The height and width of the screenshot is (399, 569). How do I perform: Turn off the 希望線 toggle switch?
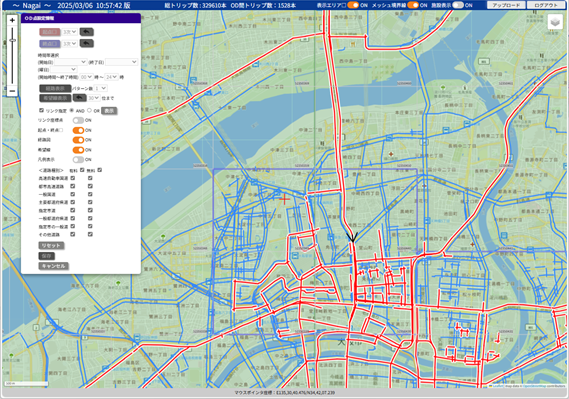tap(78, 150)
